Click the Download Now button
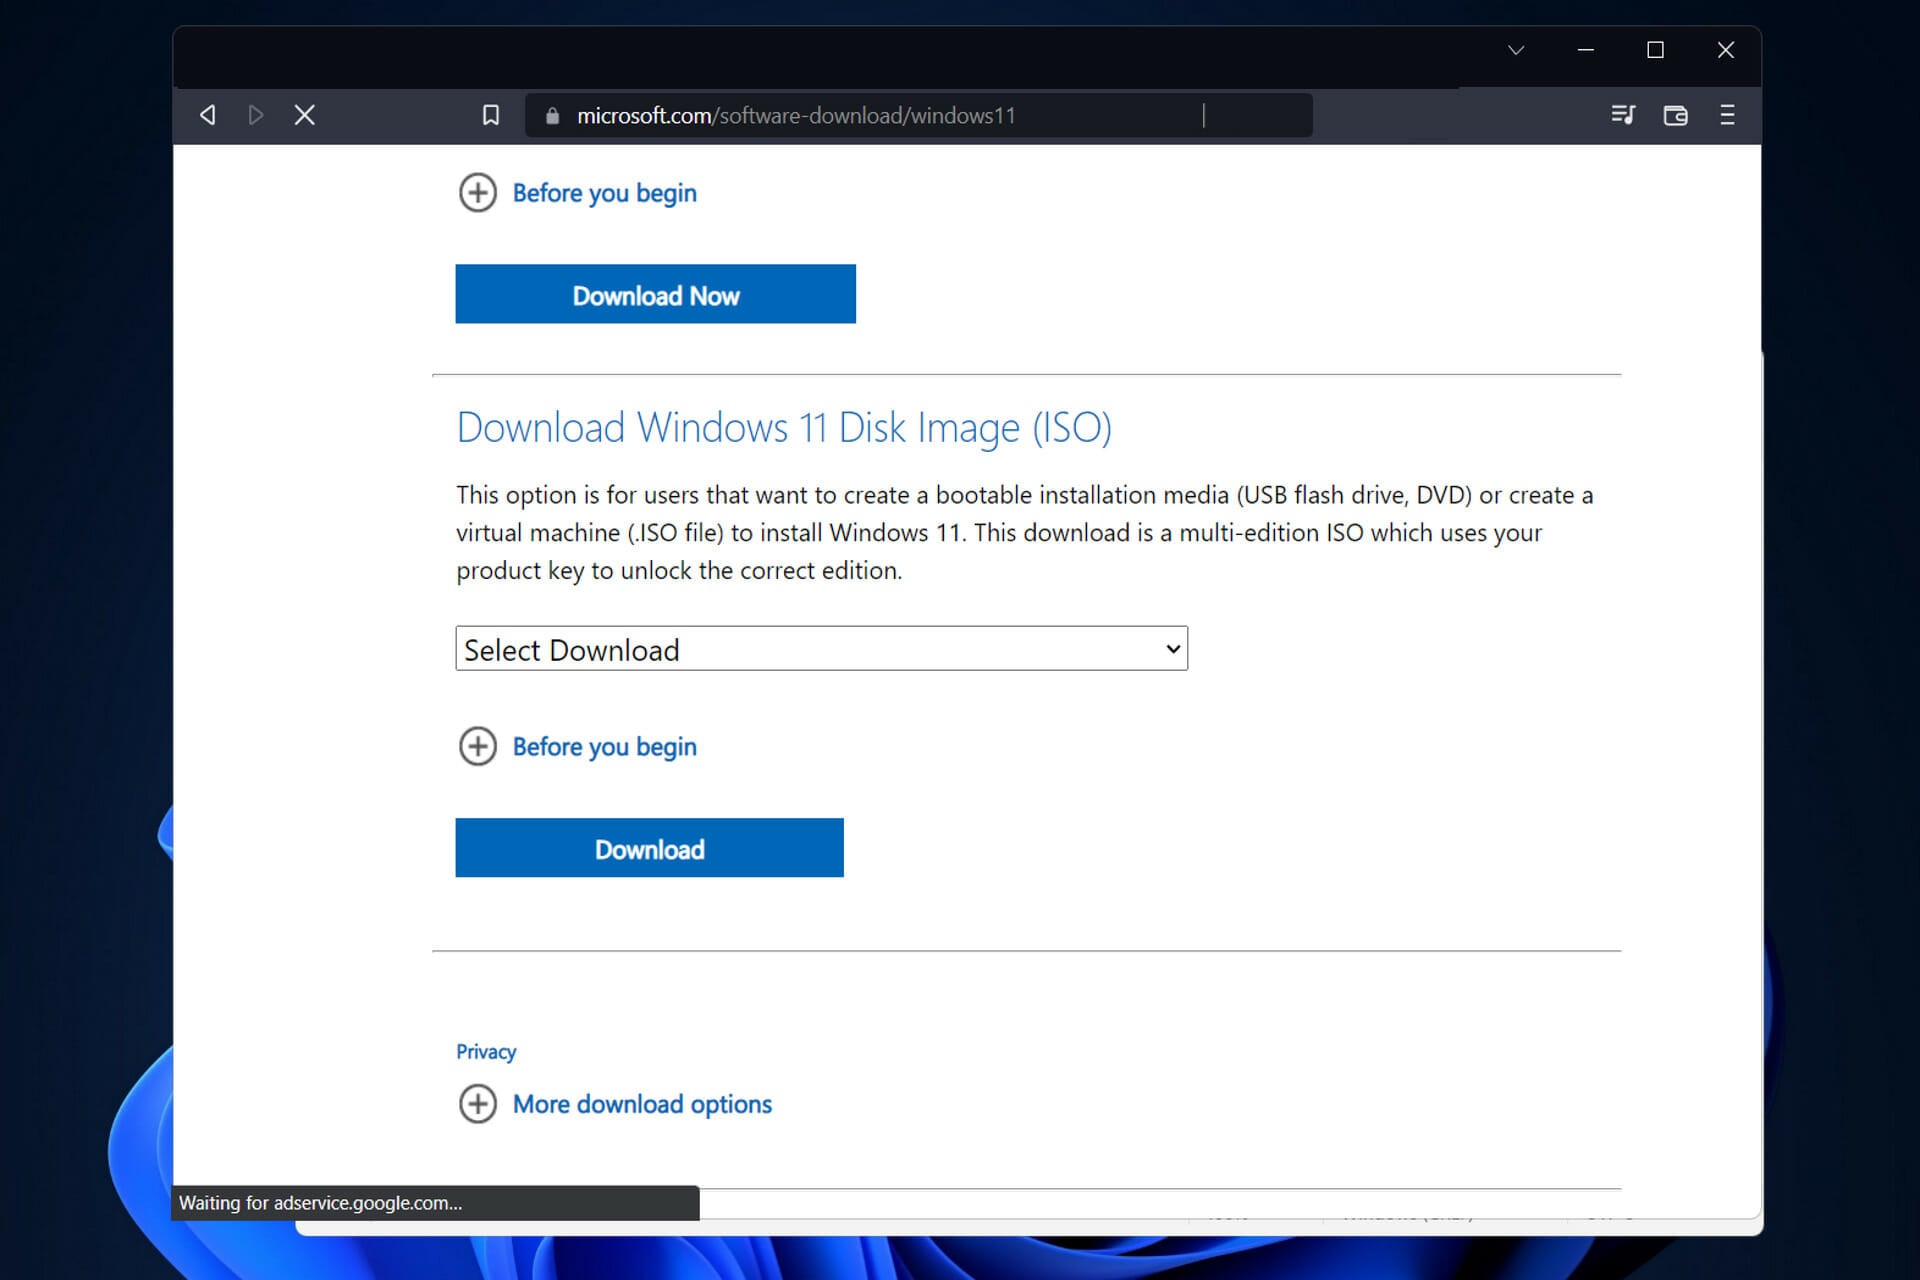Screen dimensions: 1920x1280 [x=655, y=294]
